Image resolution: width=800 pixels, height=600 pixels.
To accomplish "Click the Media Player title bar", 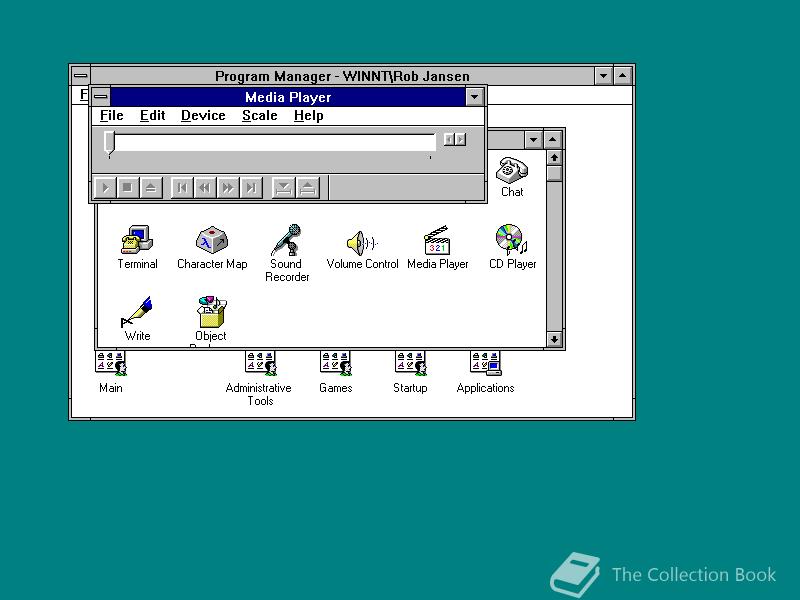I will (x=288, y=97).
